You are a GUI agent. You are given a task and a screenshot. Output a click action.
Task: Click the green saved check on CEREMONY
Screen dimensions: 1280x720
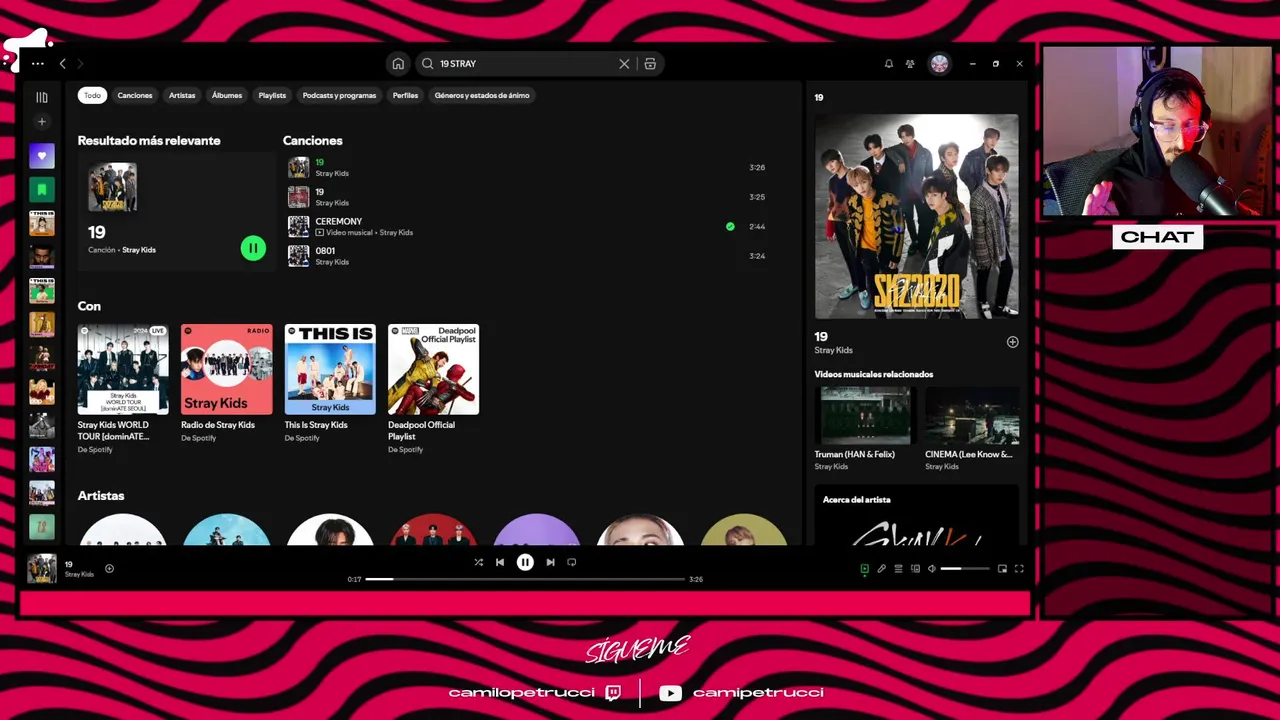click(x=730, y=227)
